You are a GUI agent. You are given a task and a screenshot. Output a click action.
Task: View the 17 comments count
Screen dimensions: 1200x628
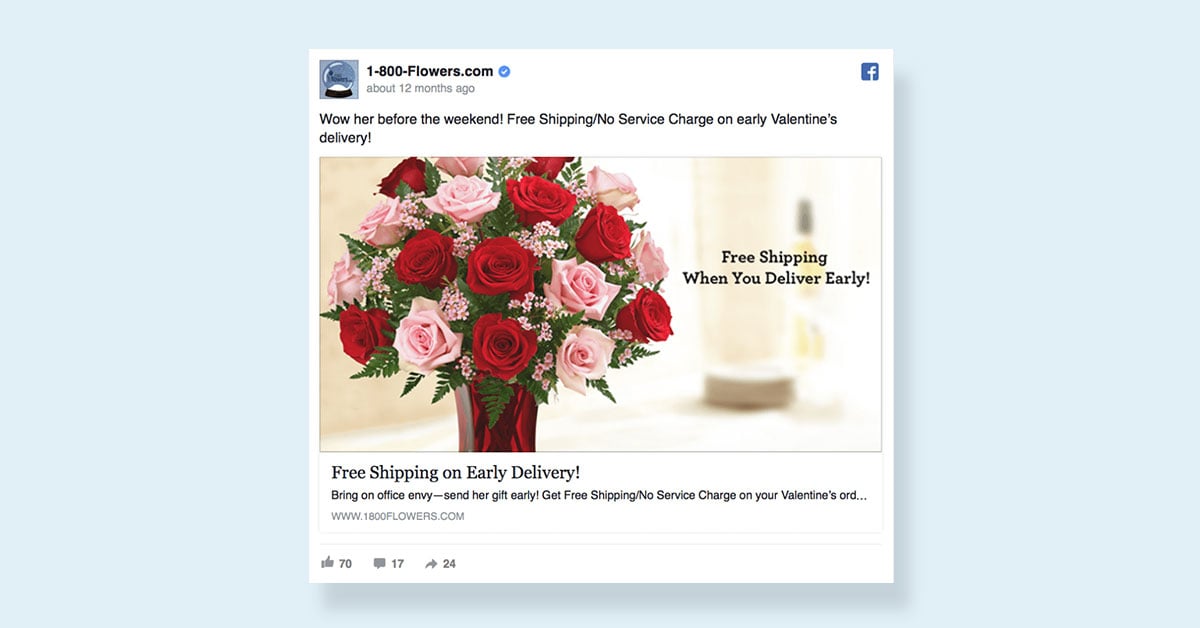[x=397, y=564]
